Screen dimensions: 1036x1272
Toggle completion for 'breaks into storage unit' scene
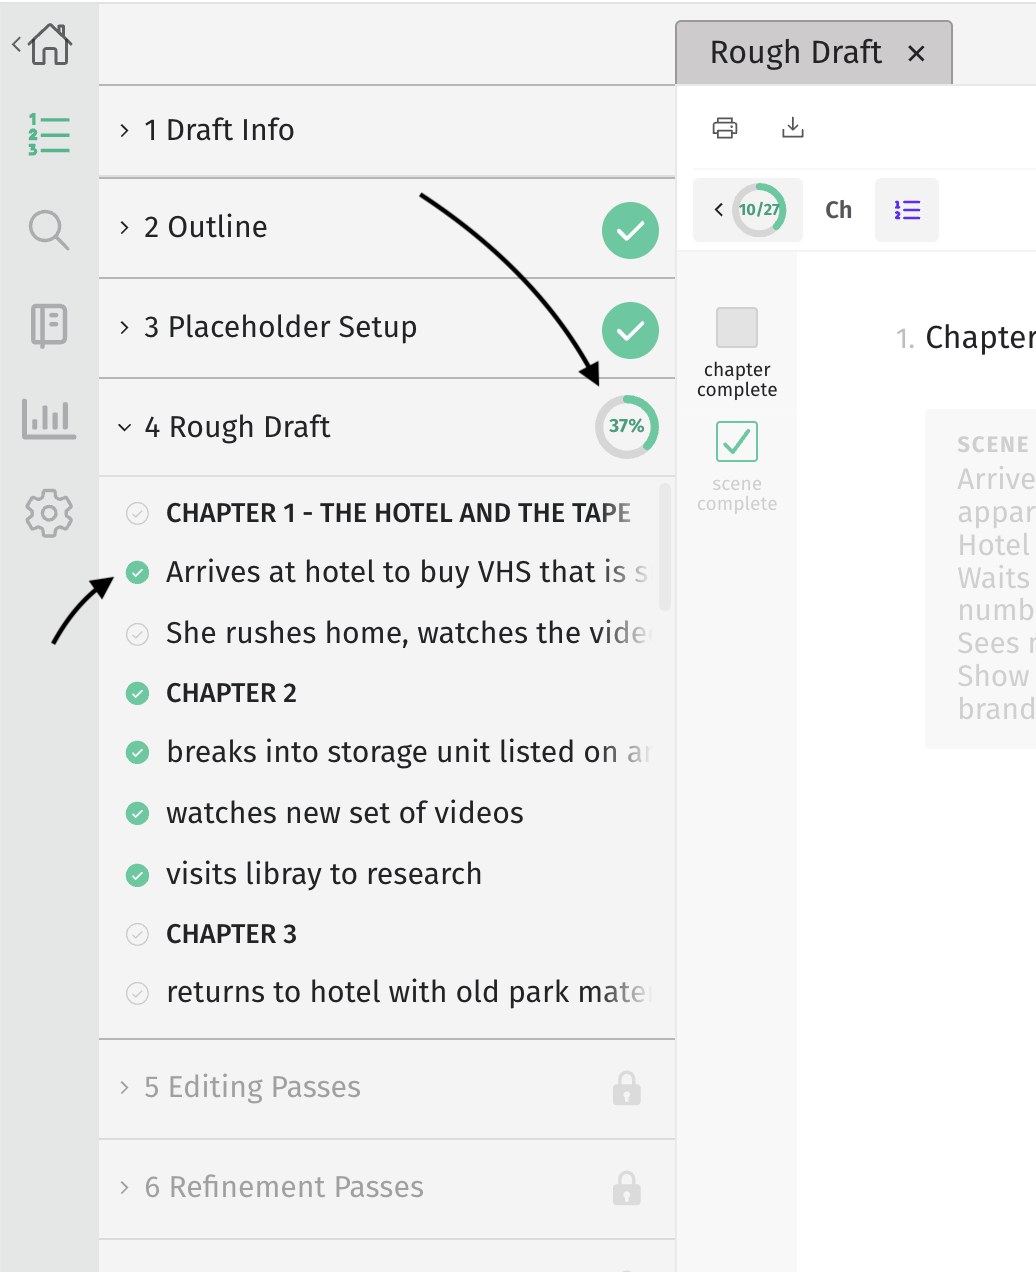tap(138, 753)
